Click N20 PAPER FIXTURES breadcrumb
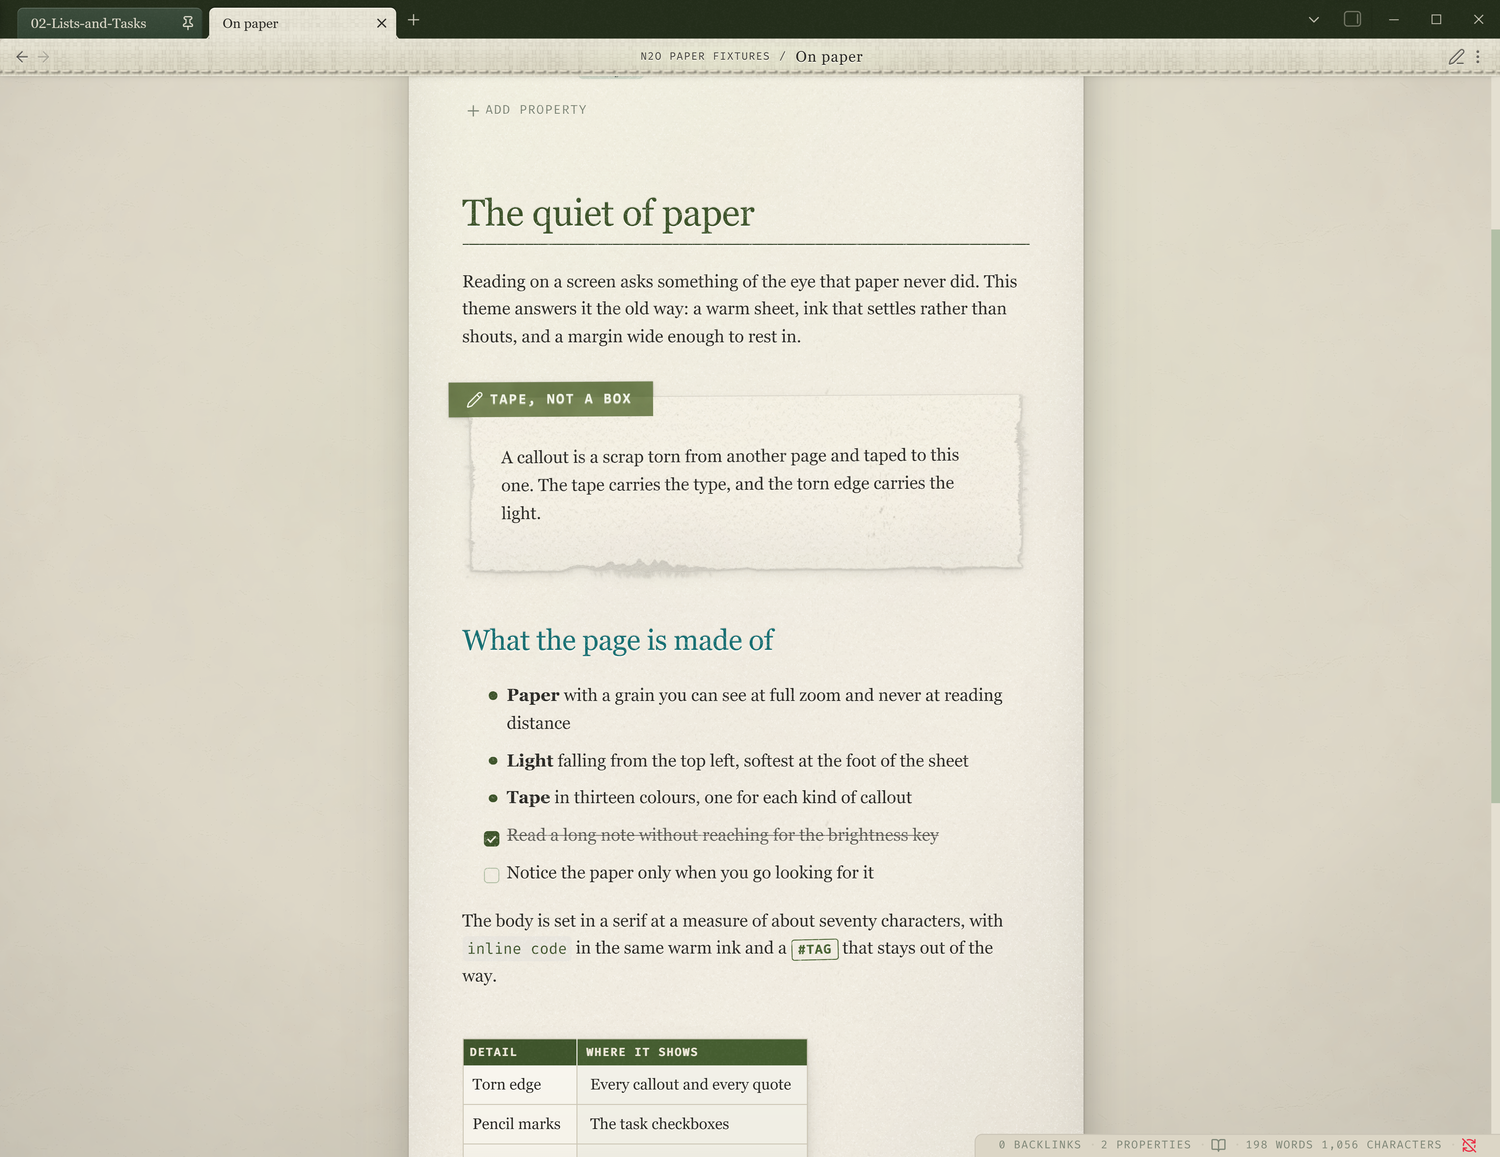1500x1157 pixels. pos(705,57)
